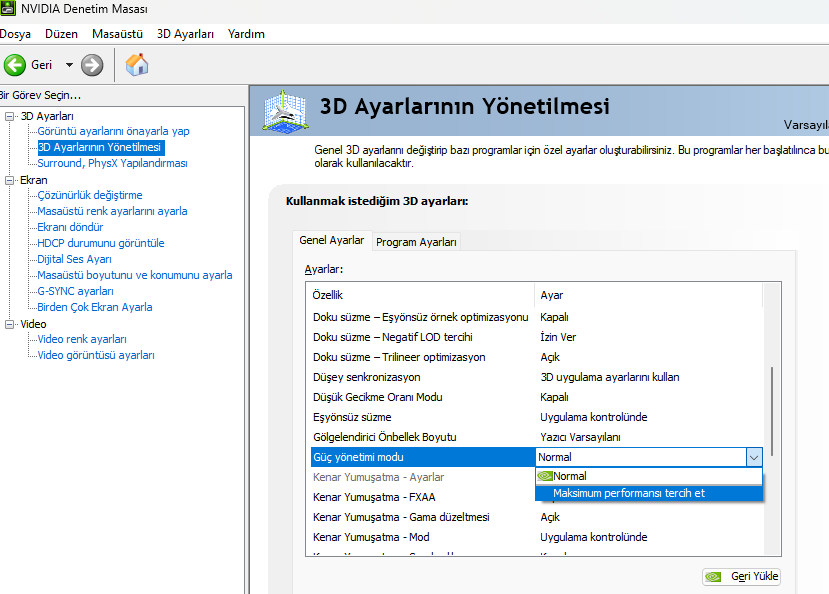Select Doku süzme – Eşyönsüz örnek optimizasyonu row
Viewport: 829px width, 594px height.
click(x=537, y=317)
